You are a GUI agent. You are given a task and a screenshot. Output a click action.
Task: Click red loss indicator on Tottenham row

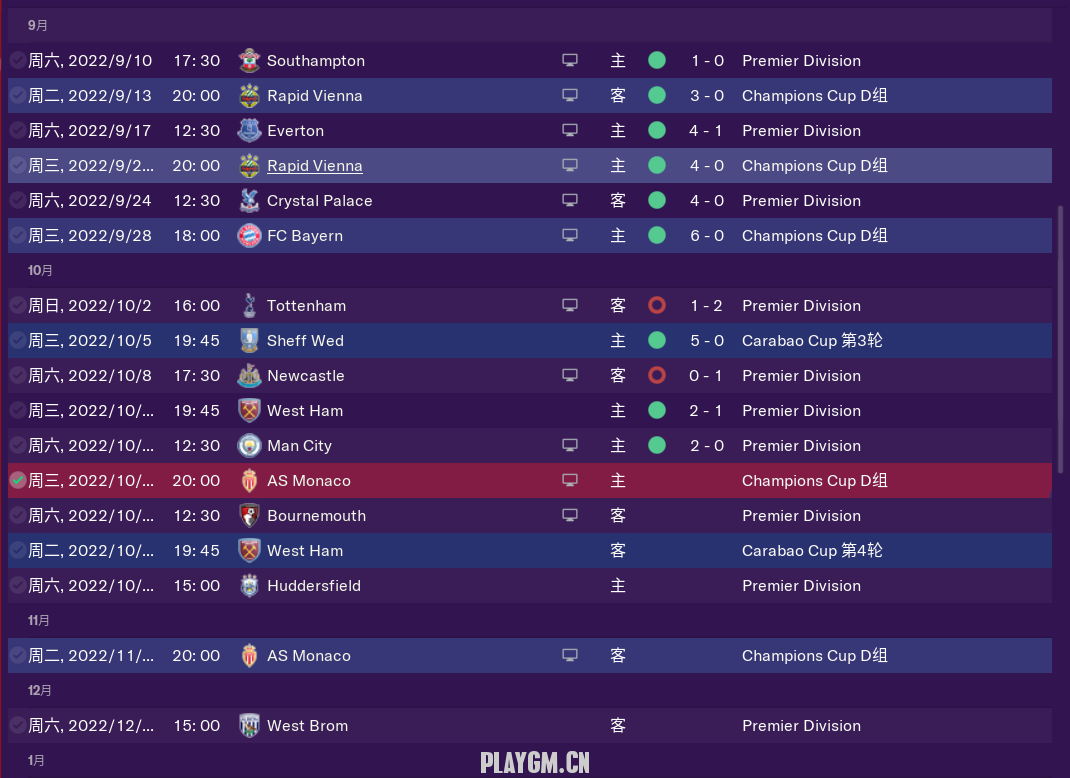pyautogui.click(x=657, y=306)
